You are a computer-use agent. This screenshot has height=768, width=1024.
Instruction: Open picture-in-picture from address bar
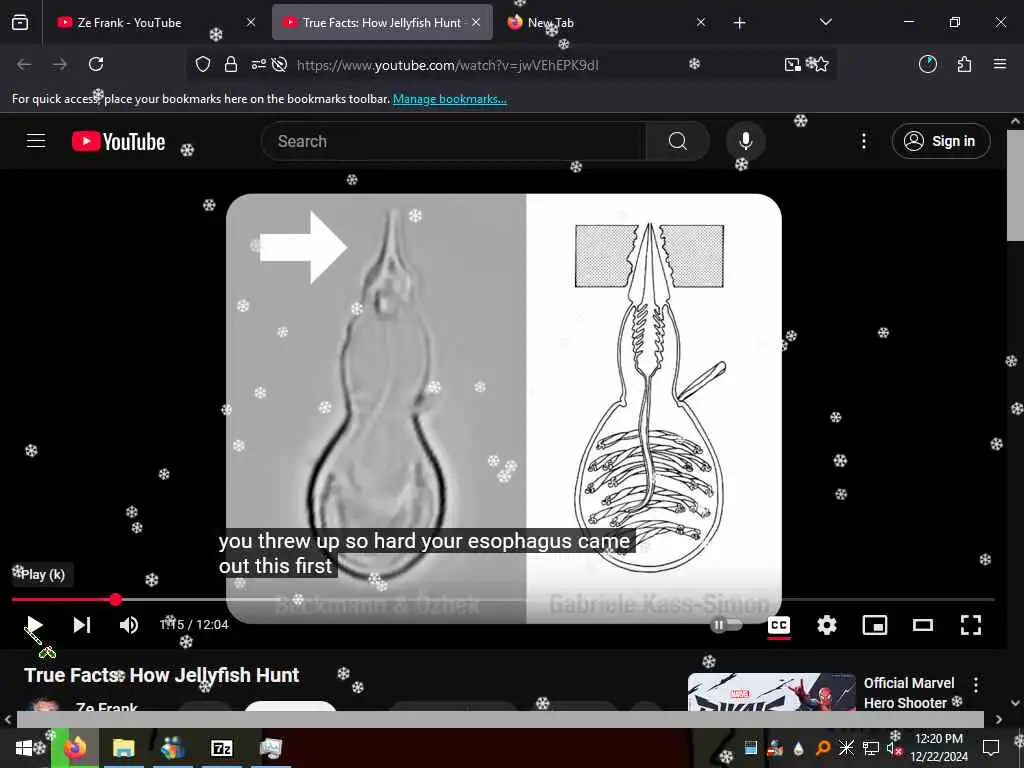point(792,64)
